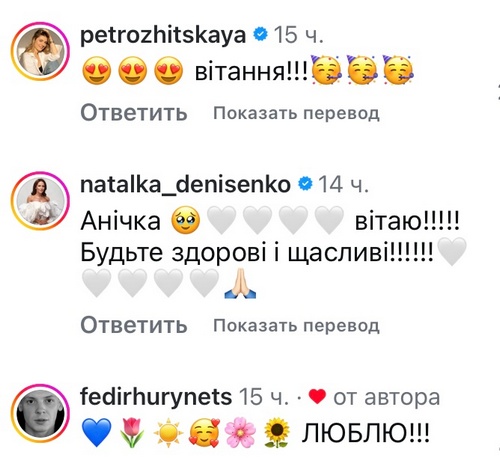Open petrozhitskaya's profile picture
This screenshot has height=461, width=500.
tap(40, 51)
